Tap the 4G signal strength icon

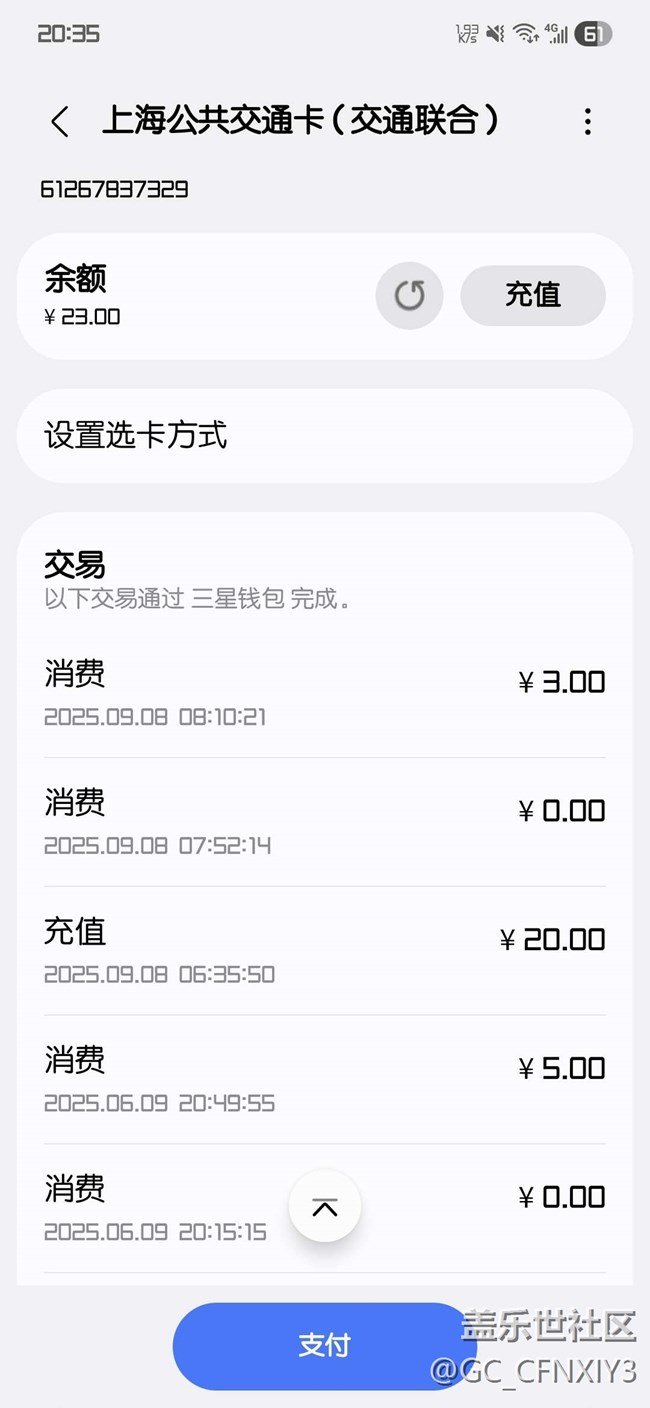pos(556,34)
